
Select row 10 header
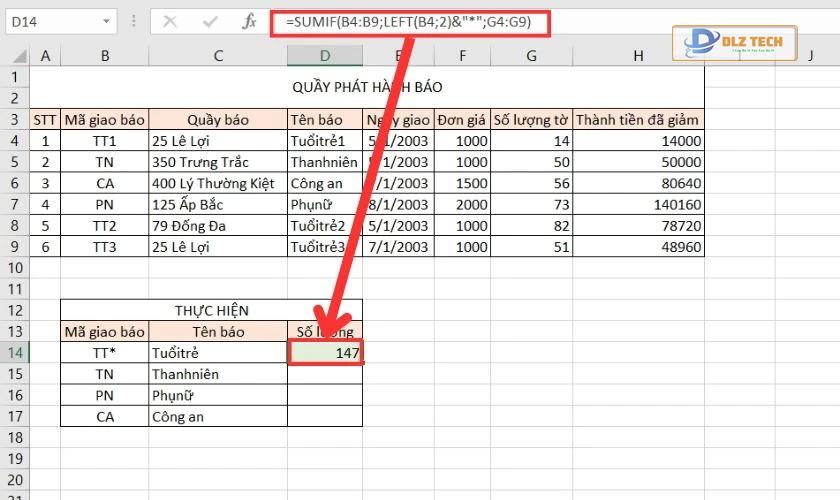14,268
